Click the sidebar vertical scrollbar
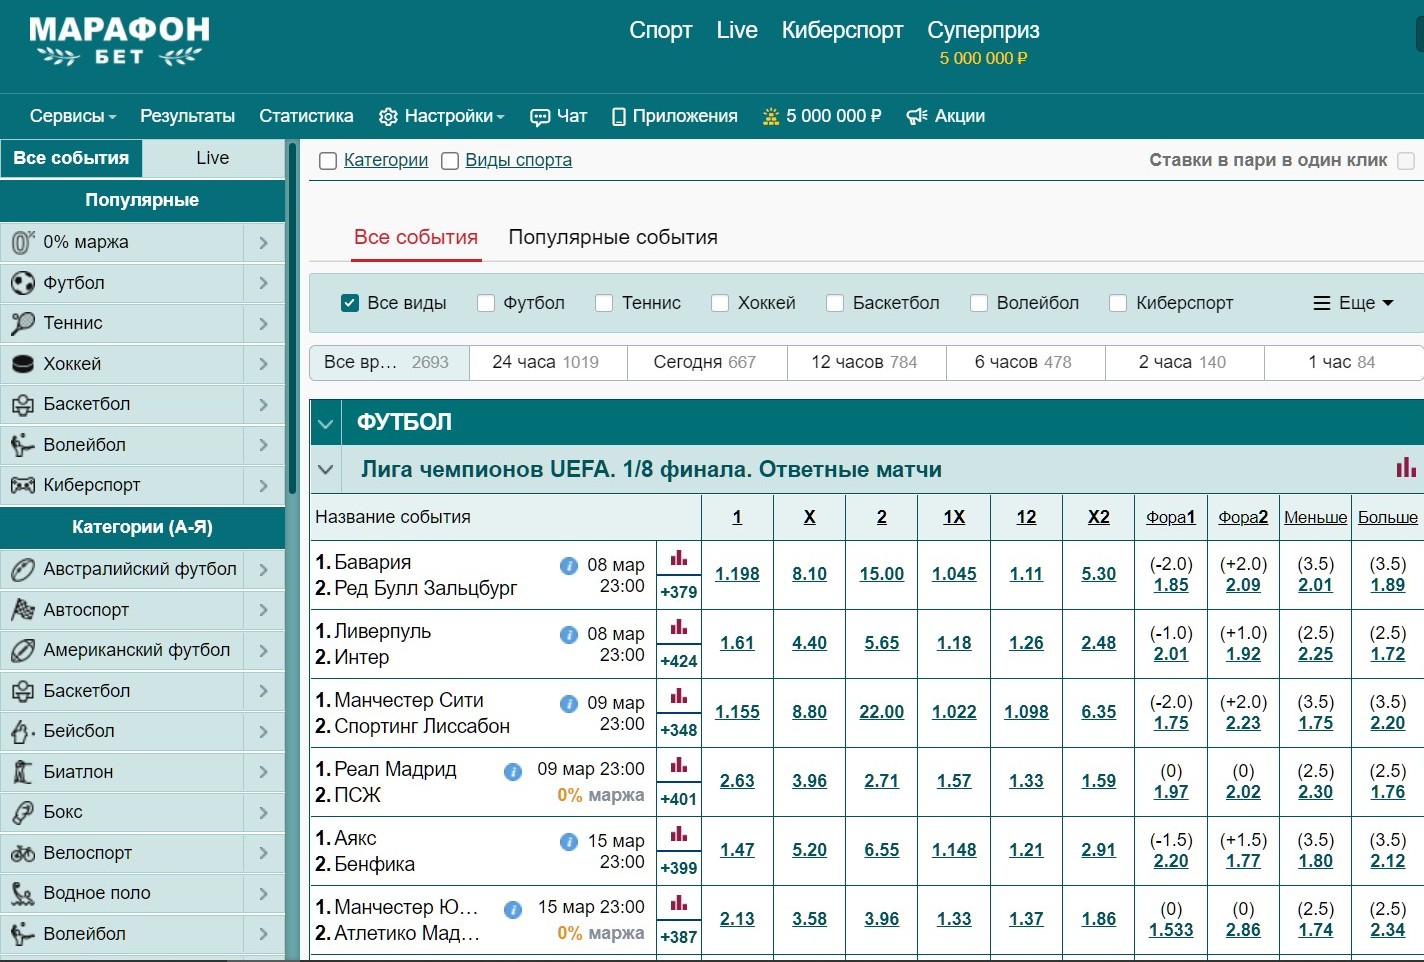 pyautogui.click(x=292, y=317)
